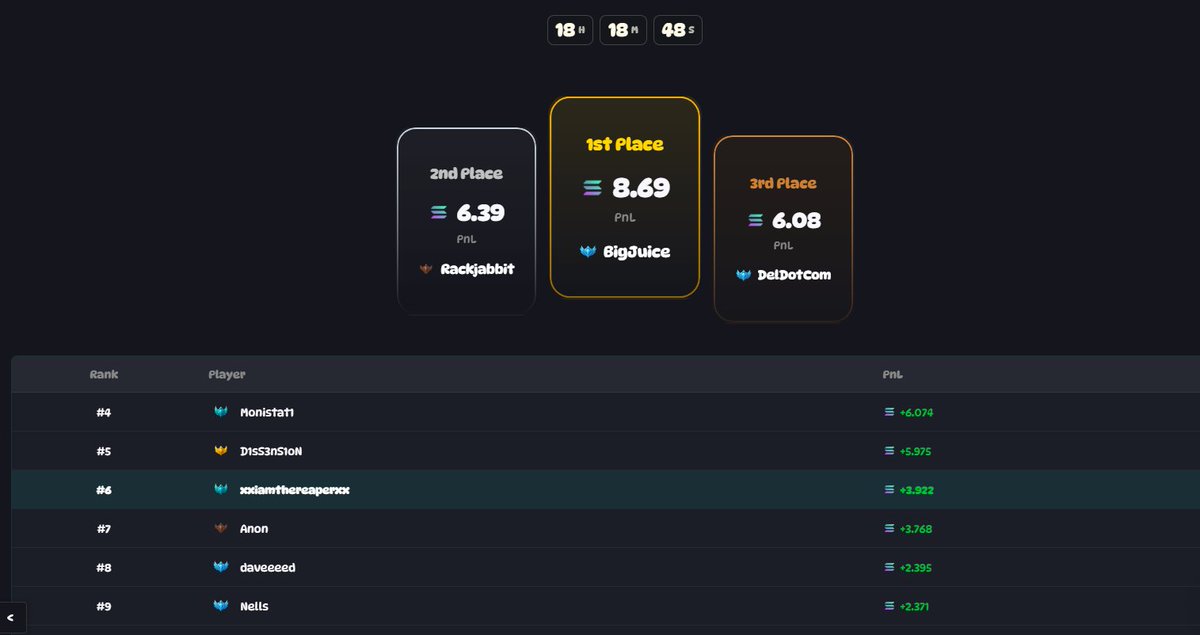Select the PnL column header
Viewport: 1200px width, 635px height.
point(893,374)
